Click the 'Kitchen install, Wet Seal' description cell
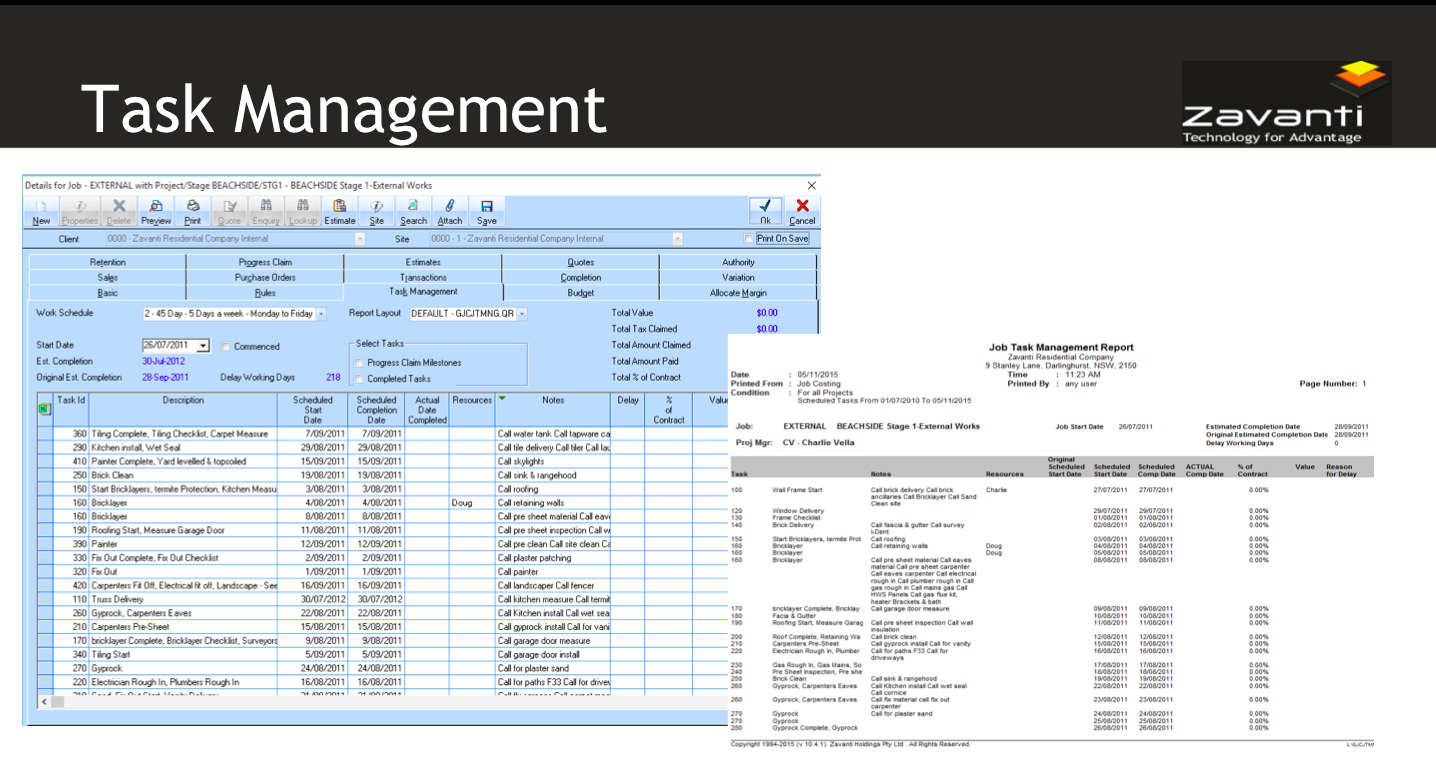Screen dimensions: 1436x778 coord(183,448)
